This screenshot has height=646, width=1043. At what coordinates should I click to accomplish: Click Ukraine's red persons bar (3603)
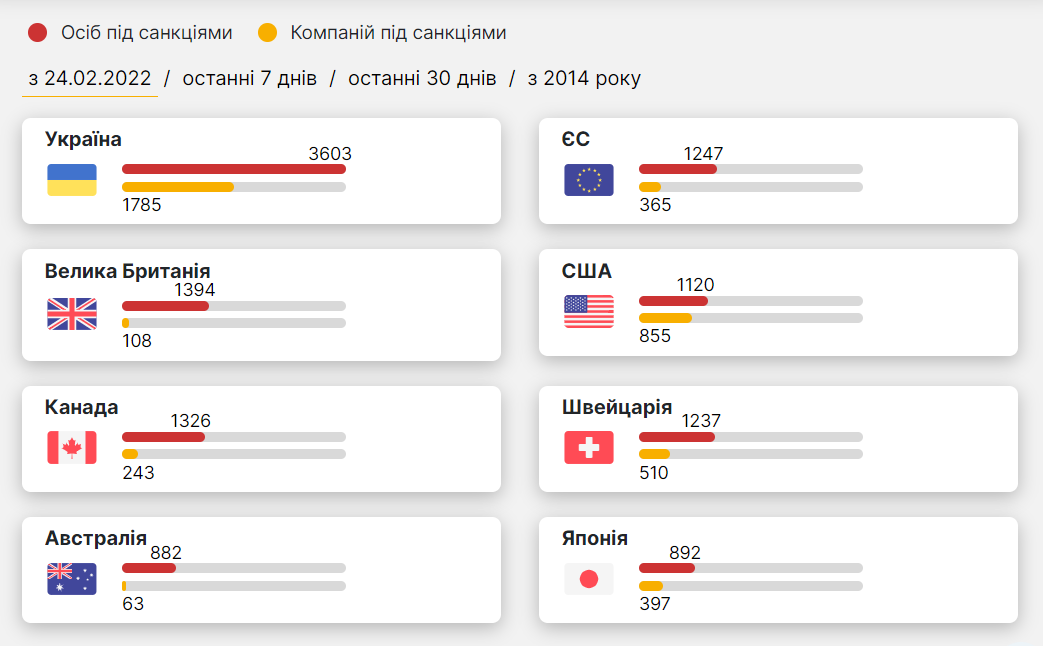(234, 169)
